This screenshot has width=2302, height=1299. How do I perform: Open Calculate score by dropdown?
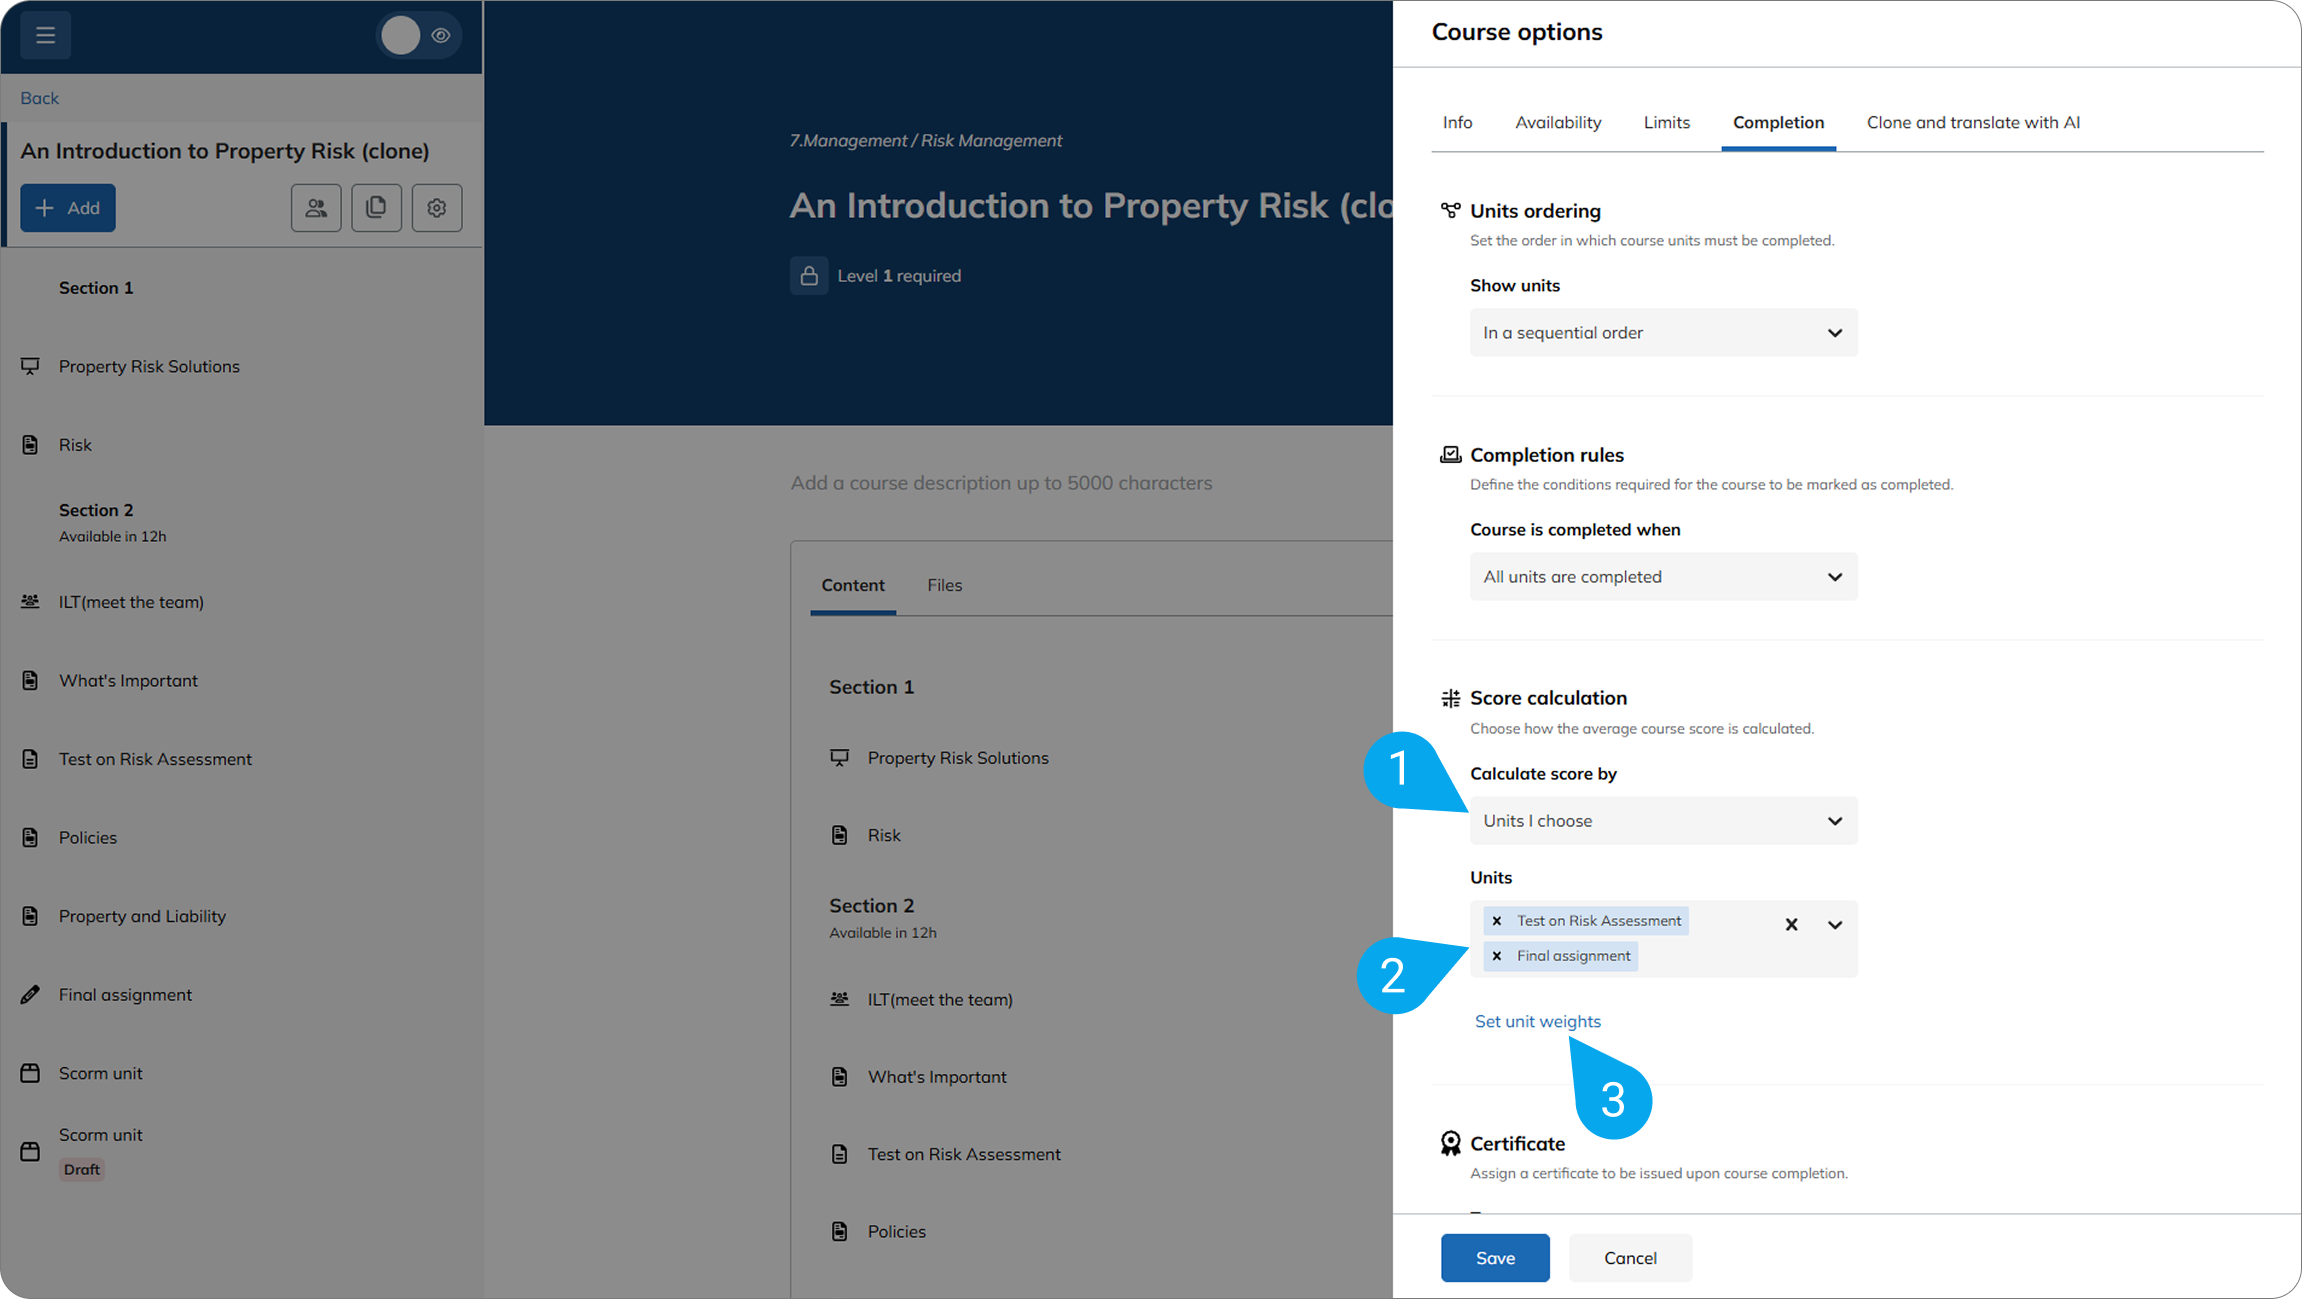1663,821
